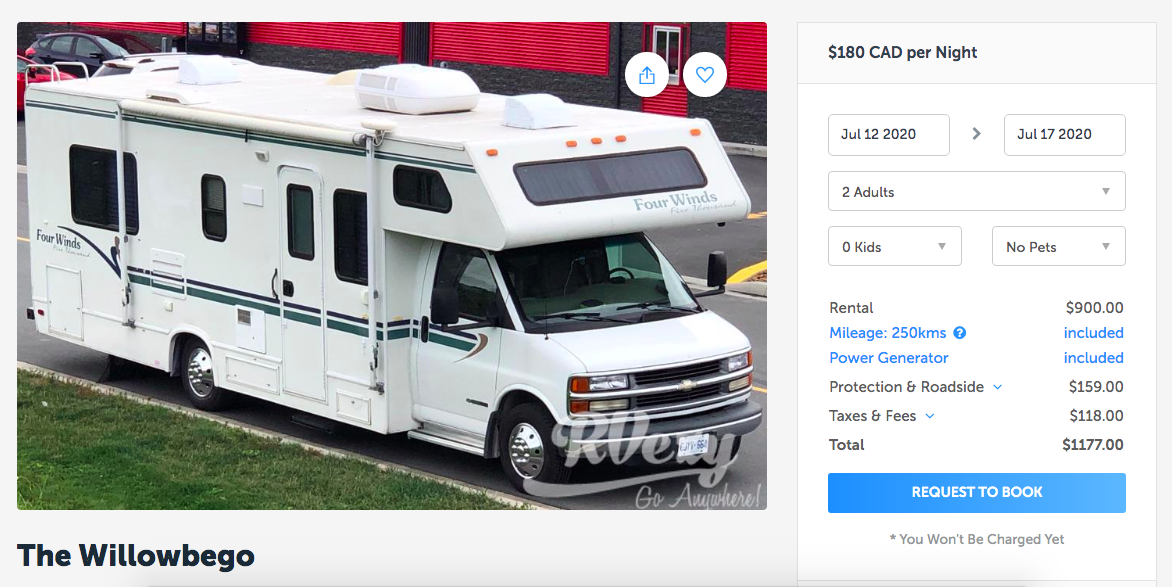Click the share icon on photo
1172x587 pixels.
pyautogui.click(x=647, y=75)
